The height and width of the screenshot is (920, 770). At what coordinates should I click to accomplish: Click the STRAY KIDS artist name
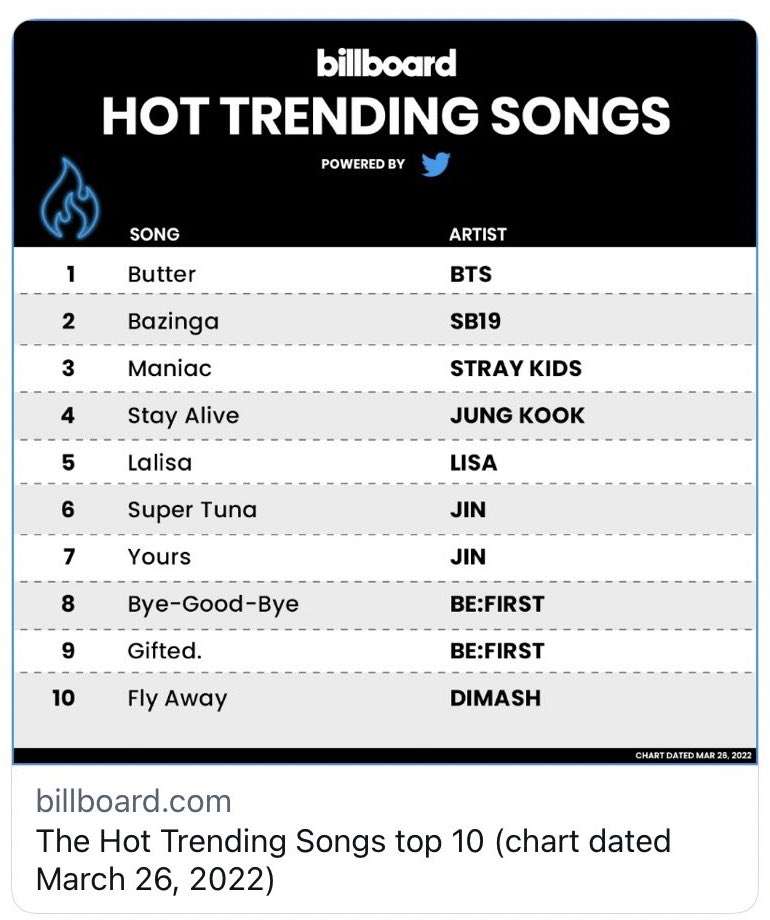[x=516, y=368]
